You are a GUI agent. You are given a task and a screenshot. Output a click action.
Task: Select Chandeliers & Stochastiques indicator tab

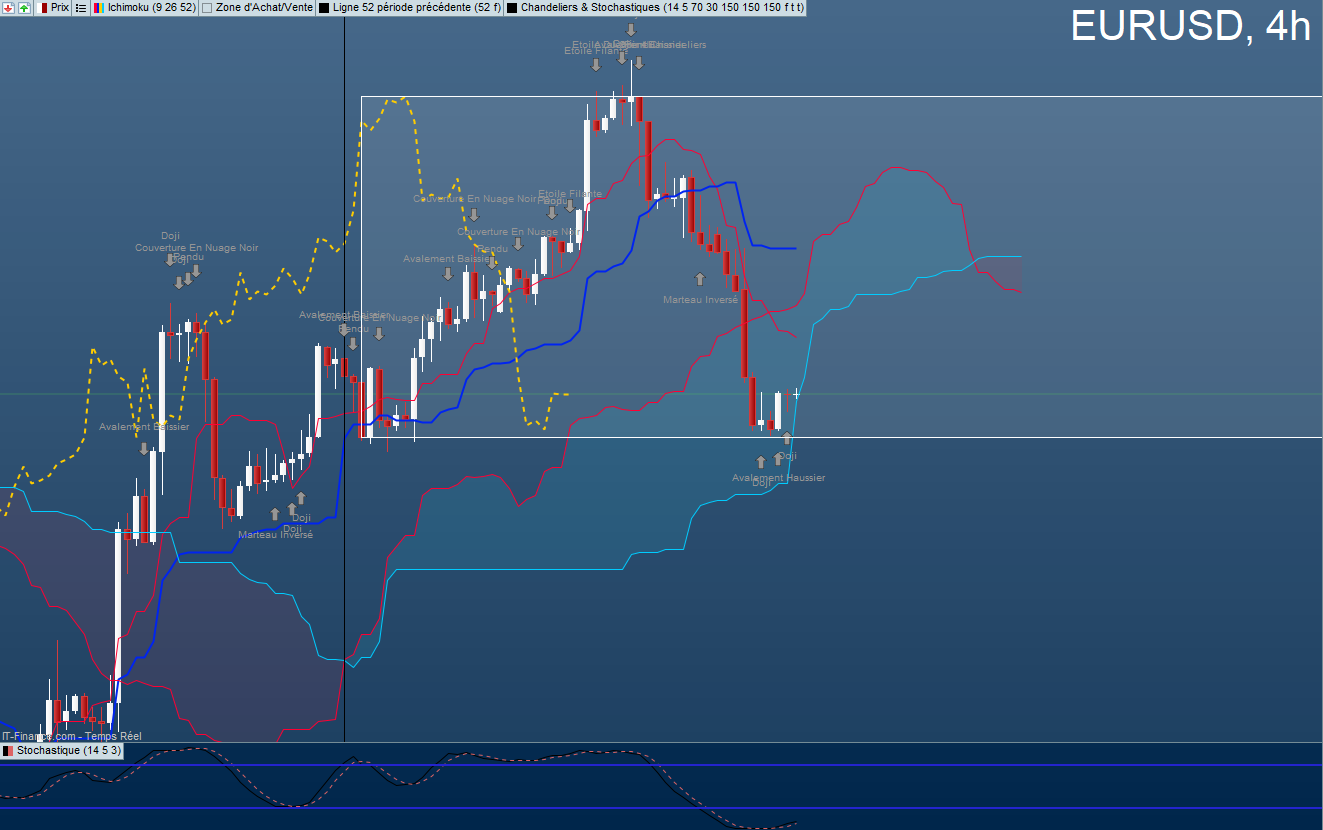[661, 7]
